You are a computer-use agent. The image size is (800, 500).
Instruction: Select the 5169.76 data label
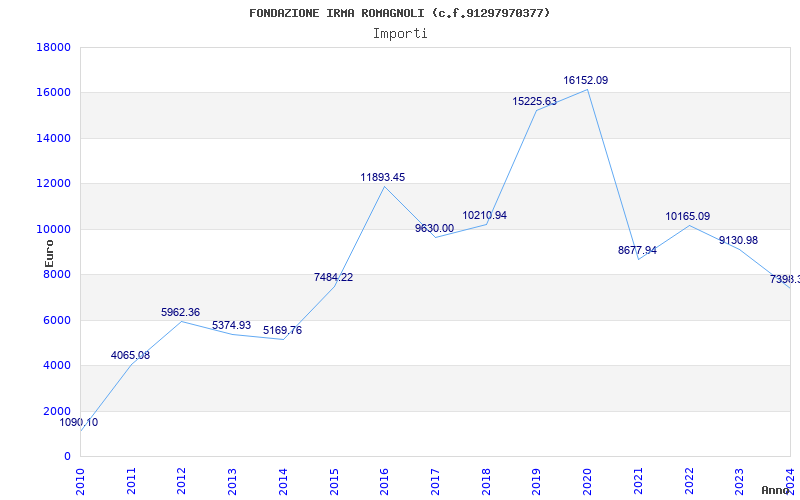pos(282,330)
